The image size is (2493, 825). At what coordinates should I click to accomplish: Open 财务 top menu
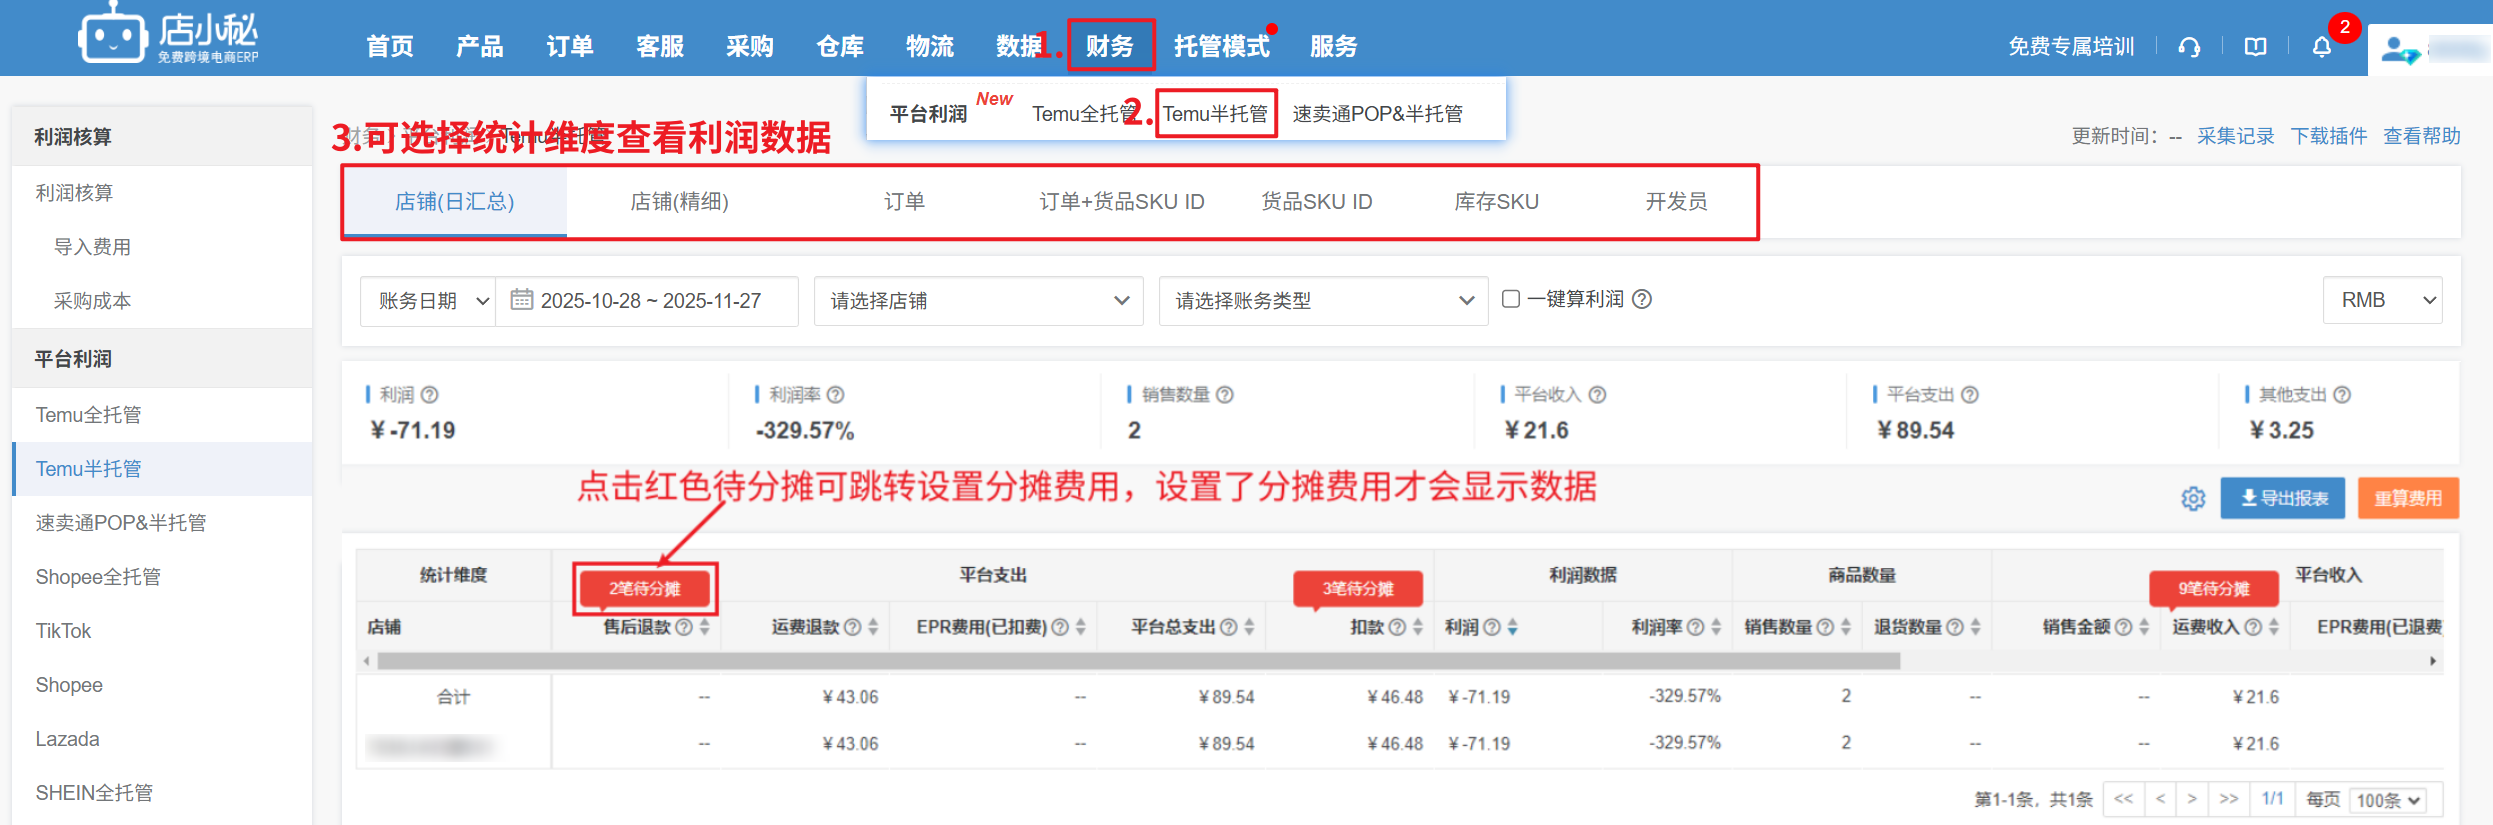(1110, 46)
